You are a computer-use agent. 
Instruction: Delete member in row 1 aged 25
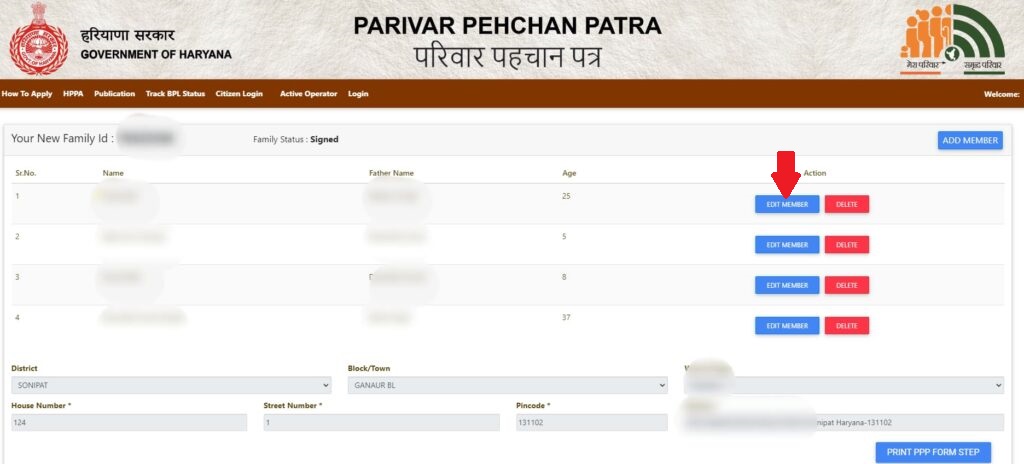[846, 205]
